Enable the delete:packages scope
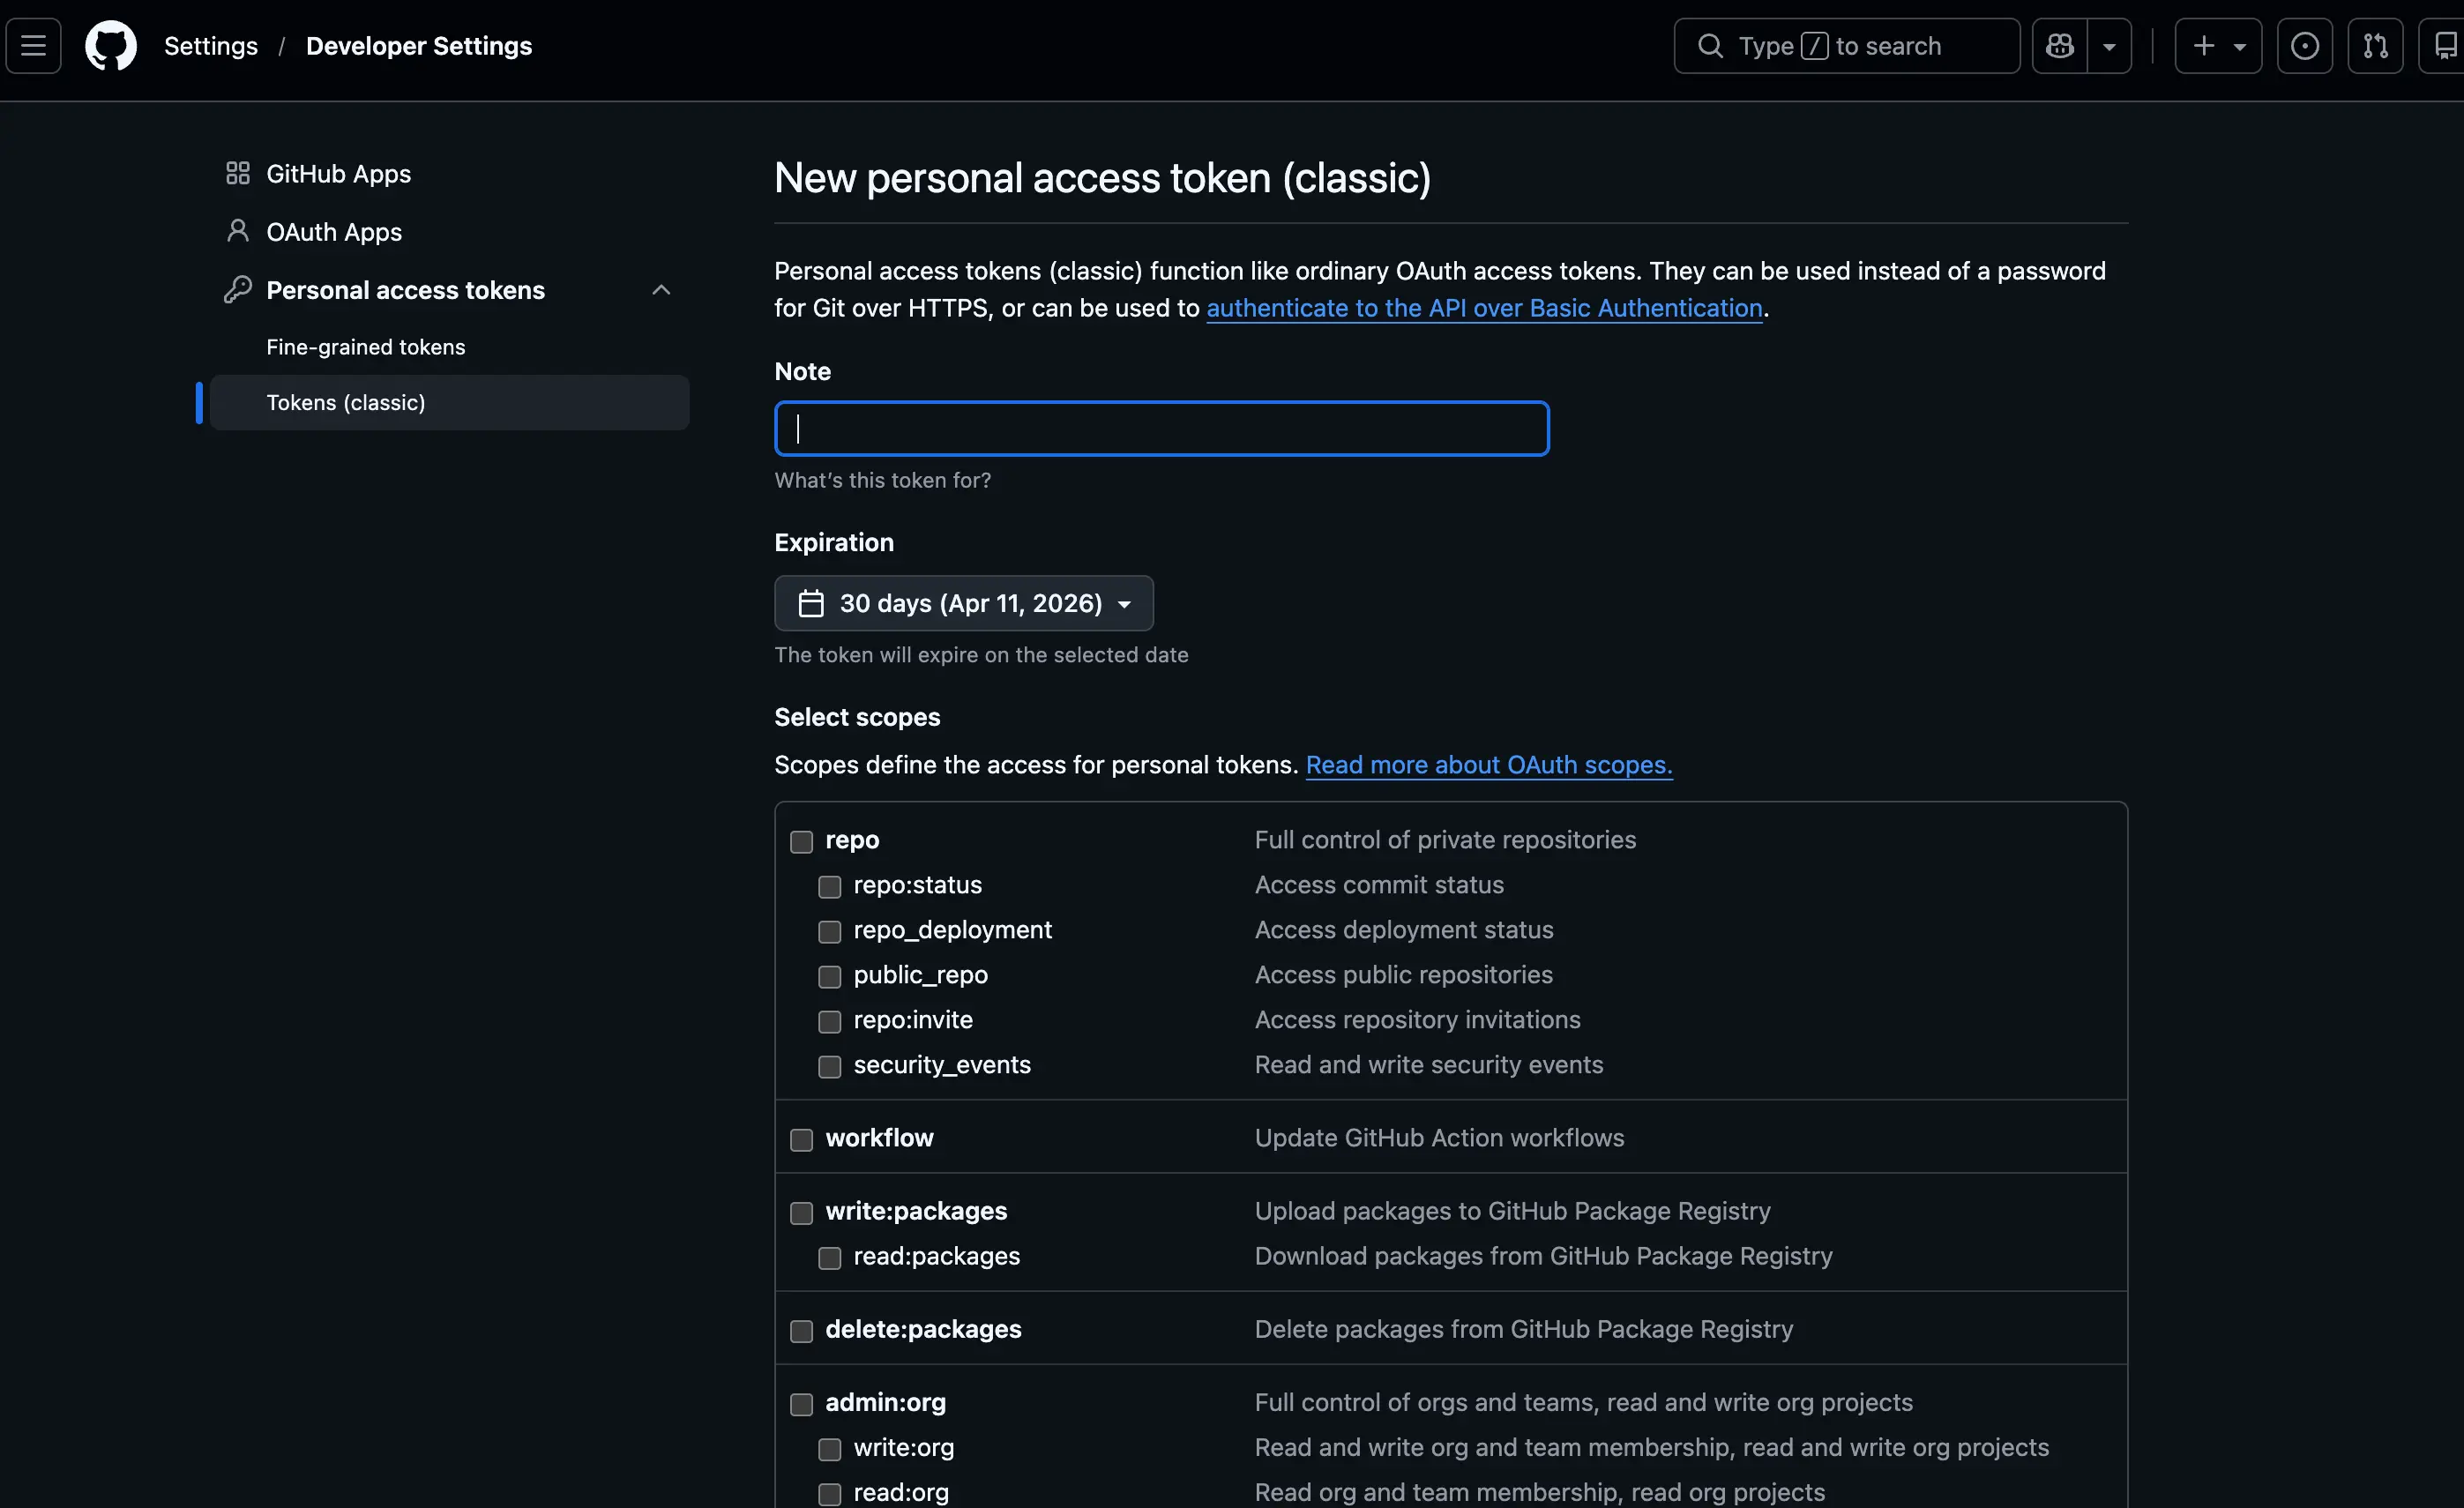The width and height of the screenshot is (2464, 1508). pyautogui.click(x=801, y=1331)
